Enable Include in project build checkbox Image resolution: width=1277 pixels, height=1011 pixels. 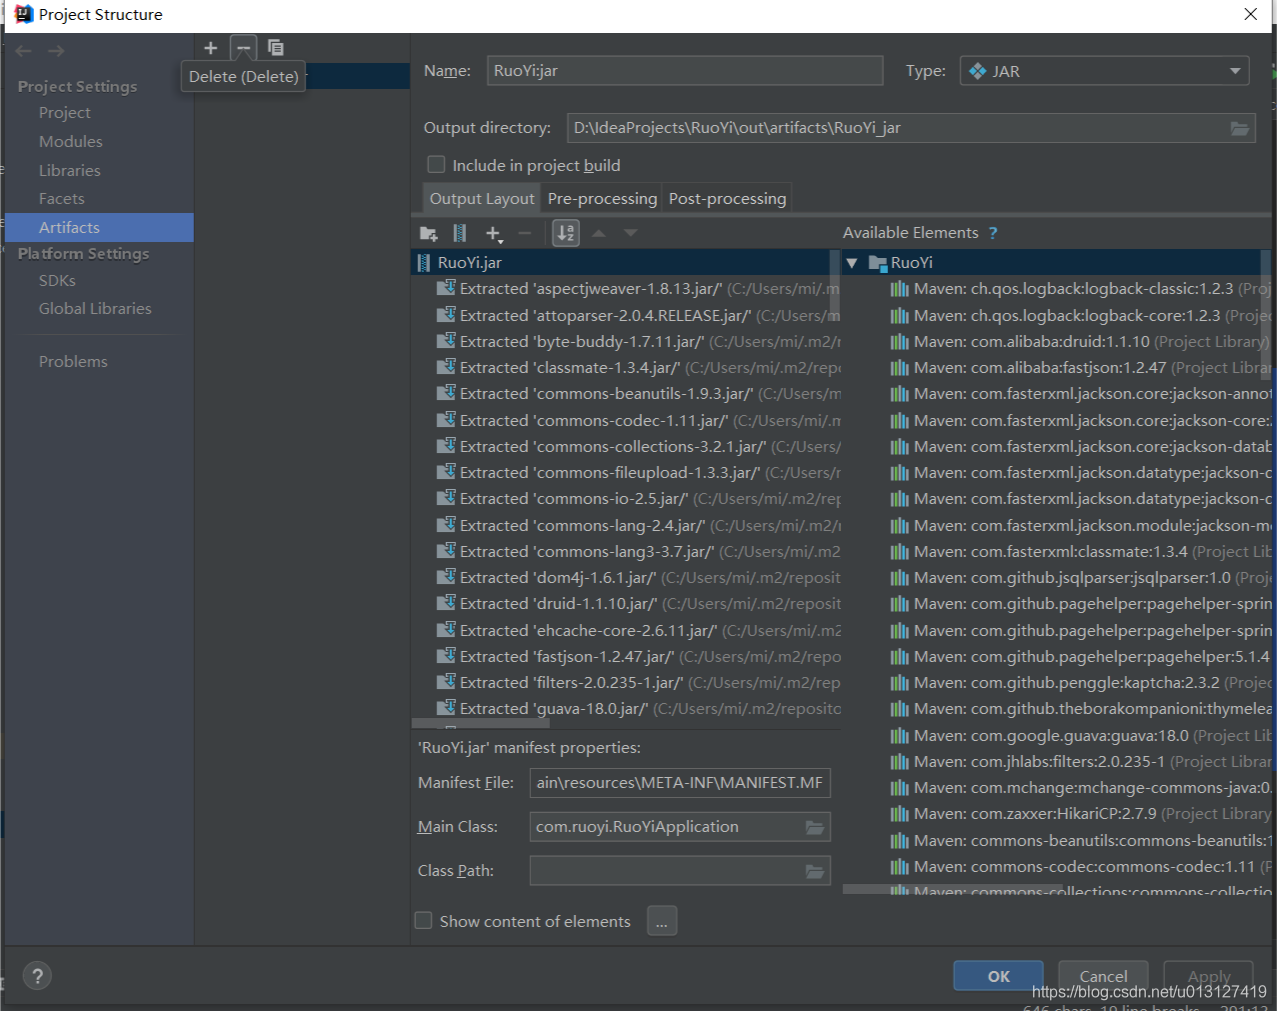coord(436,165)
